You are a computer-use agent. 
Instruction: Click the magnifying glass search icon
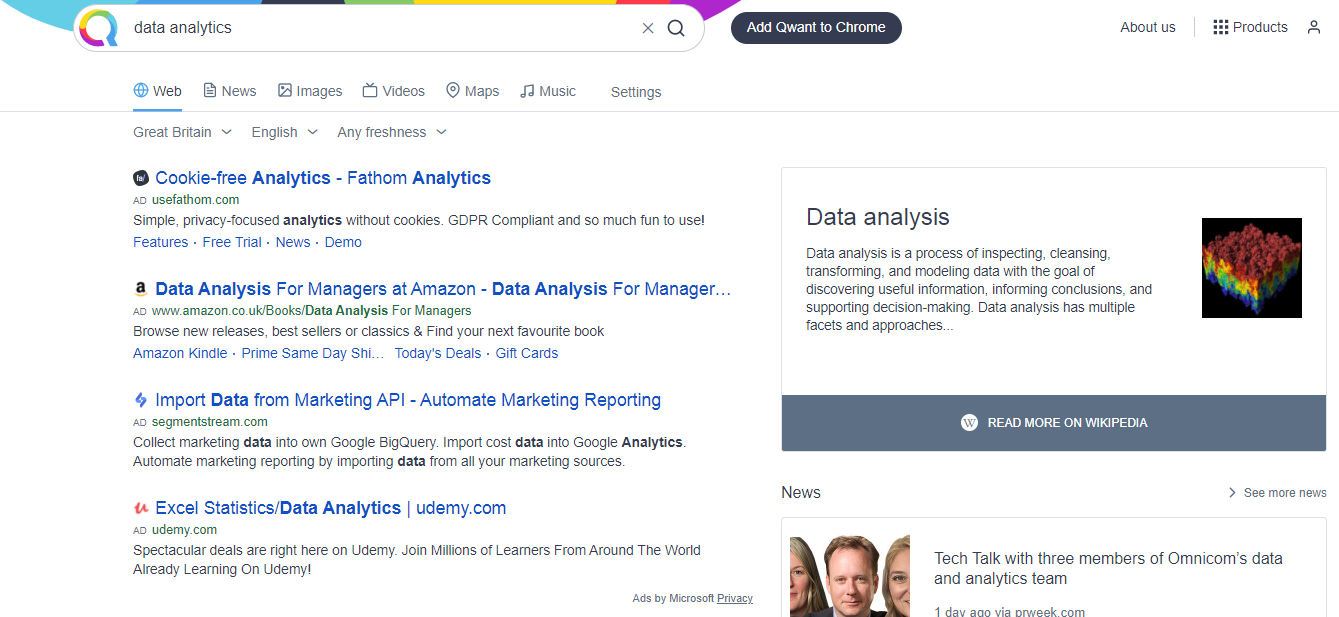[676, 28]
